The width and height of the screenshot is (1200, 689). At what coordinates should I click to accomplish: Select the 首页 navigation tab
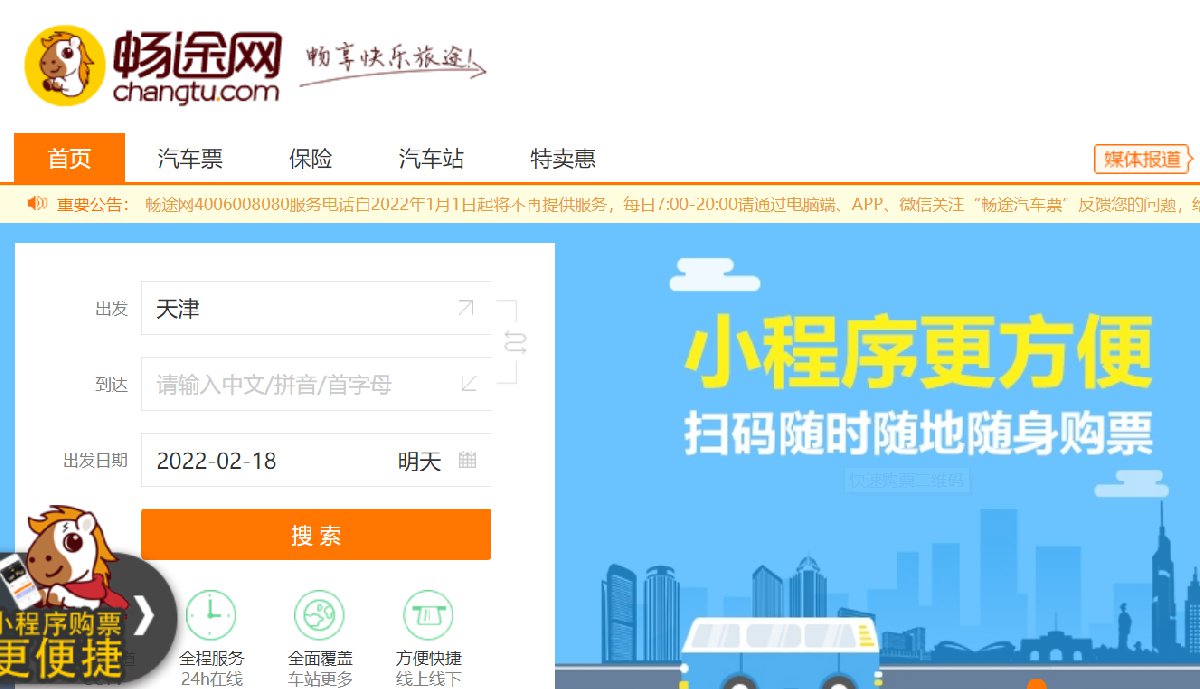pyautogui.click(x=69, y=158)
